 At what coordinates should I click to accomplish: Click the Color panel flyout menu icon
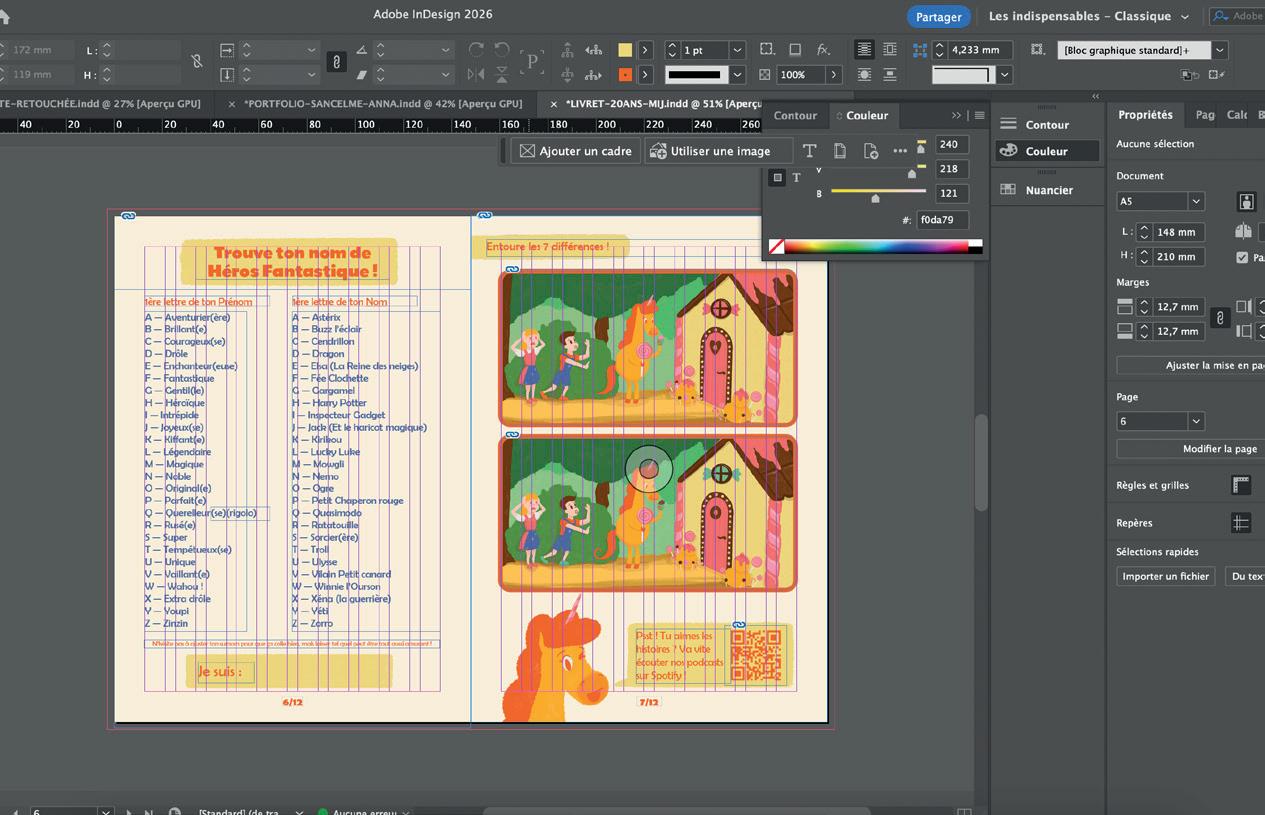point(979,115)
